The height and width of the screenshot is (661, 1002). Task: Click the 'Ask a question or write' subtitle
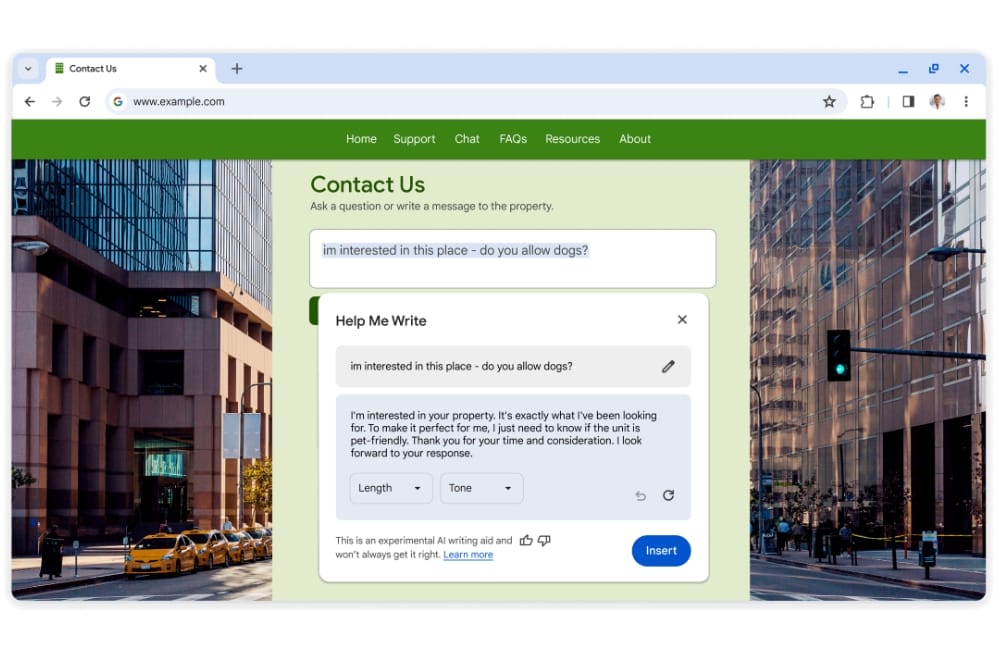431,206
